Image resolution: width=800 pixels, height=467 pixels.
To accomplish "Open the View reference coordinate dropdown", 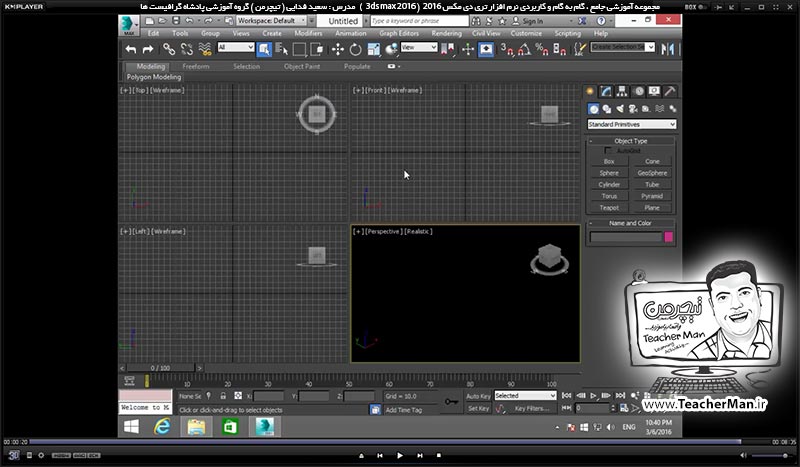I will click(419, 47).
